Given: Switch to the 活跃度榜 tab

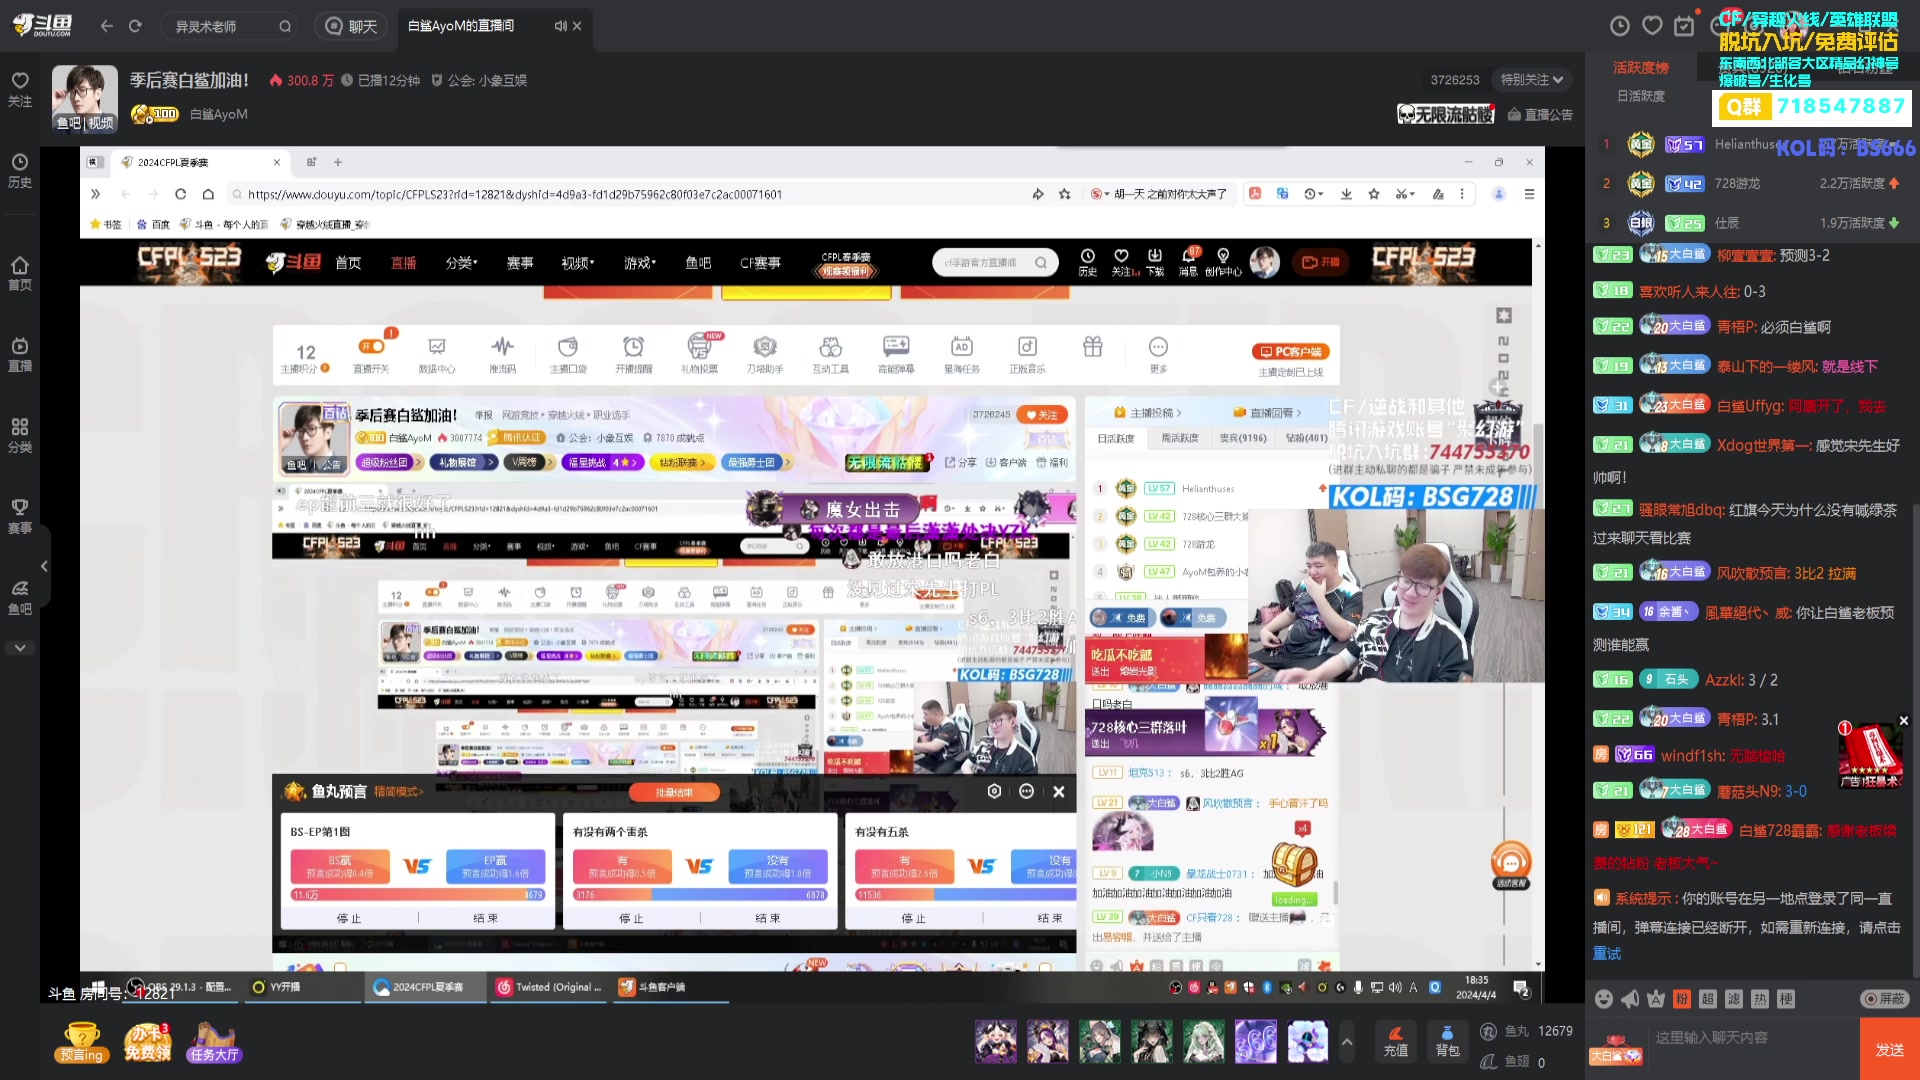Looking at the screenshot, I should [1641, 67].
